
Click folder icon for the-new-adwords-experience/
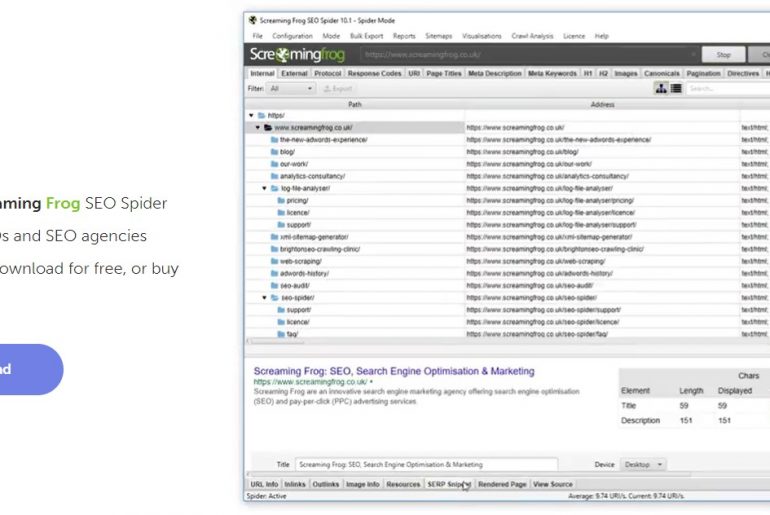click(x=275, y=140)
